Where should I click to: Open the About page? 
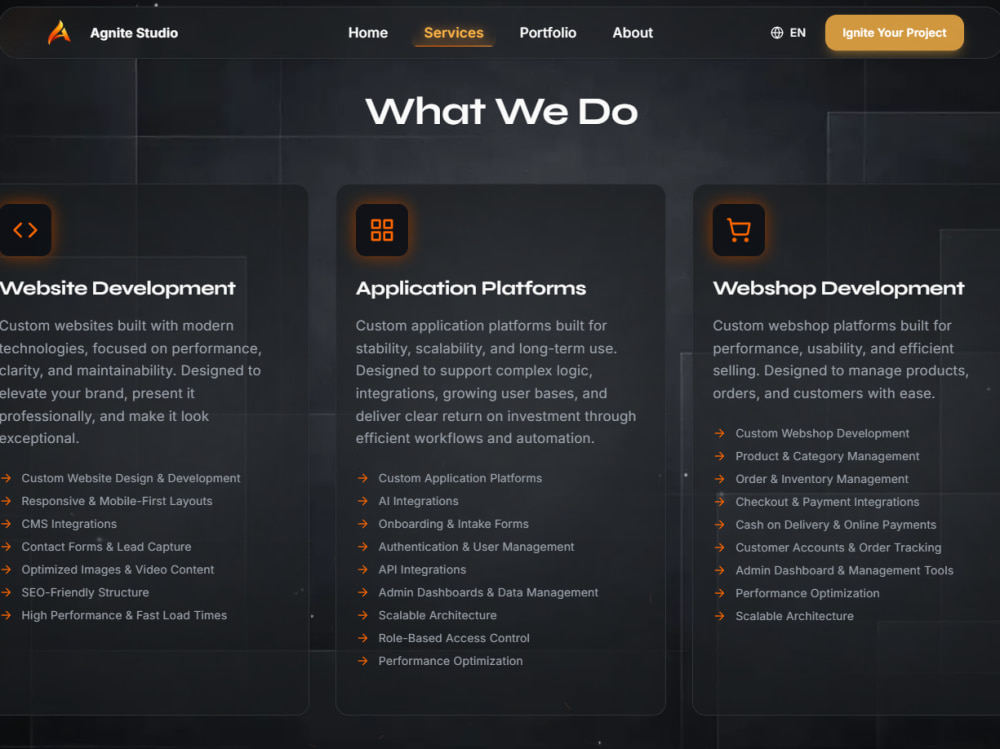[633, 33]
